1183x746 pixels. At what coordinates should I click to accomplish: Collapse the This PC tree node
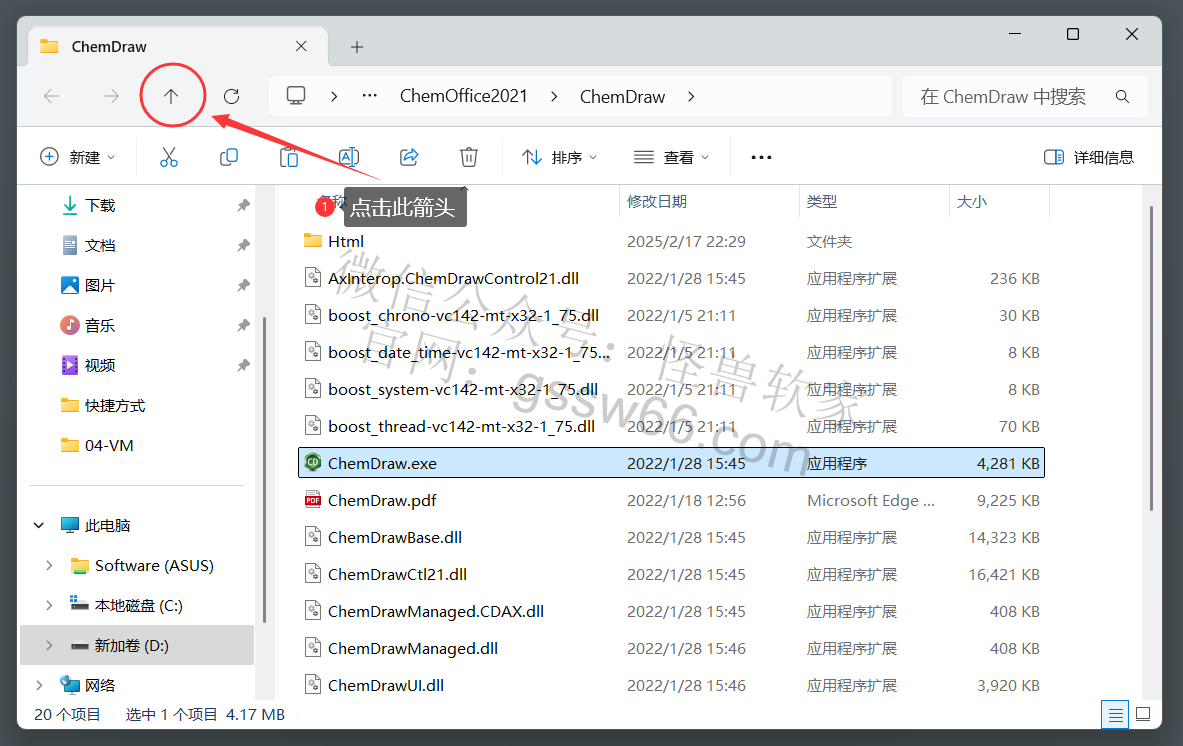[39, 525]
